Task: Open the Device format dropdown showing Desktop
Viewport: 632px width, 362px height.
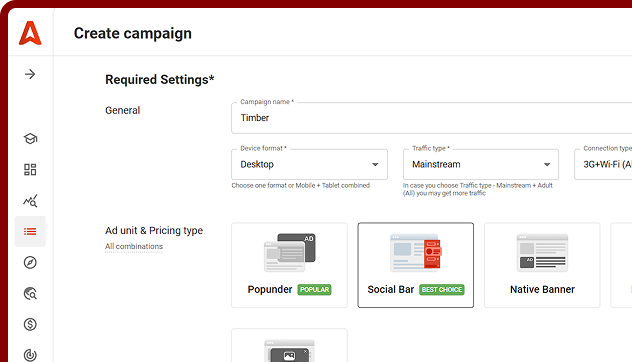Action: point(309,164)
